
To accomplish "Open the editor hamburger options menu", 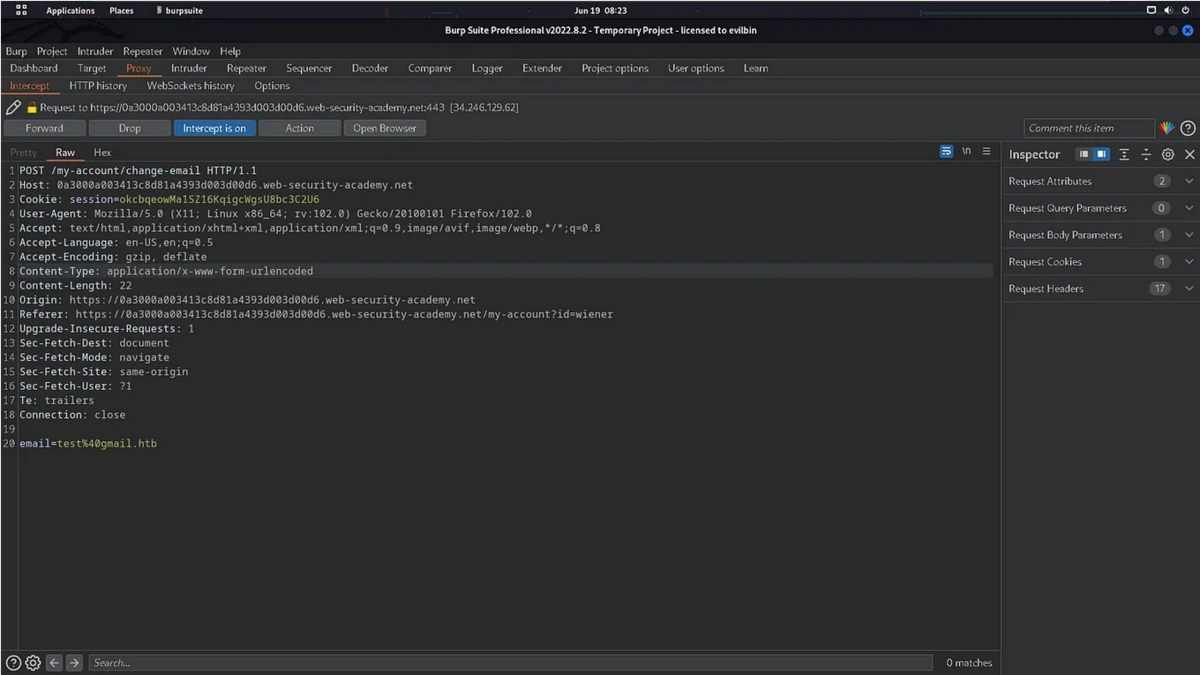I will click(x=986, y=152).
